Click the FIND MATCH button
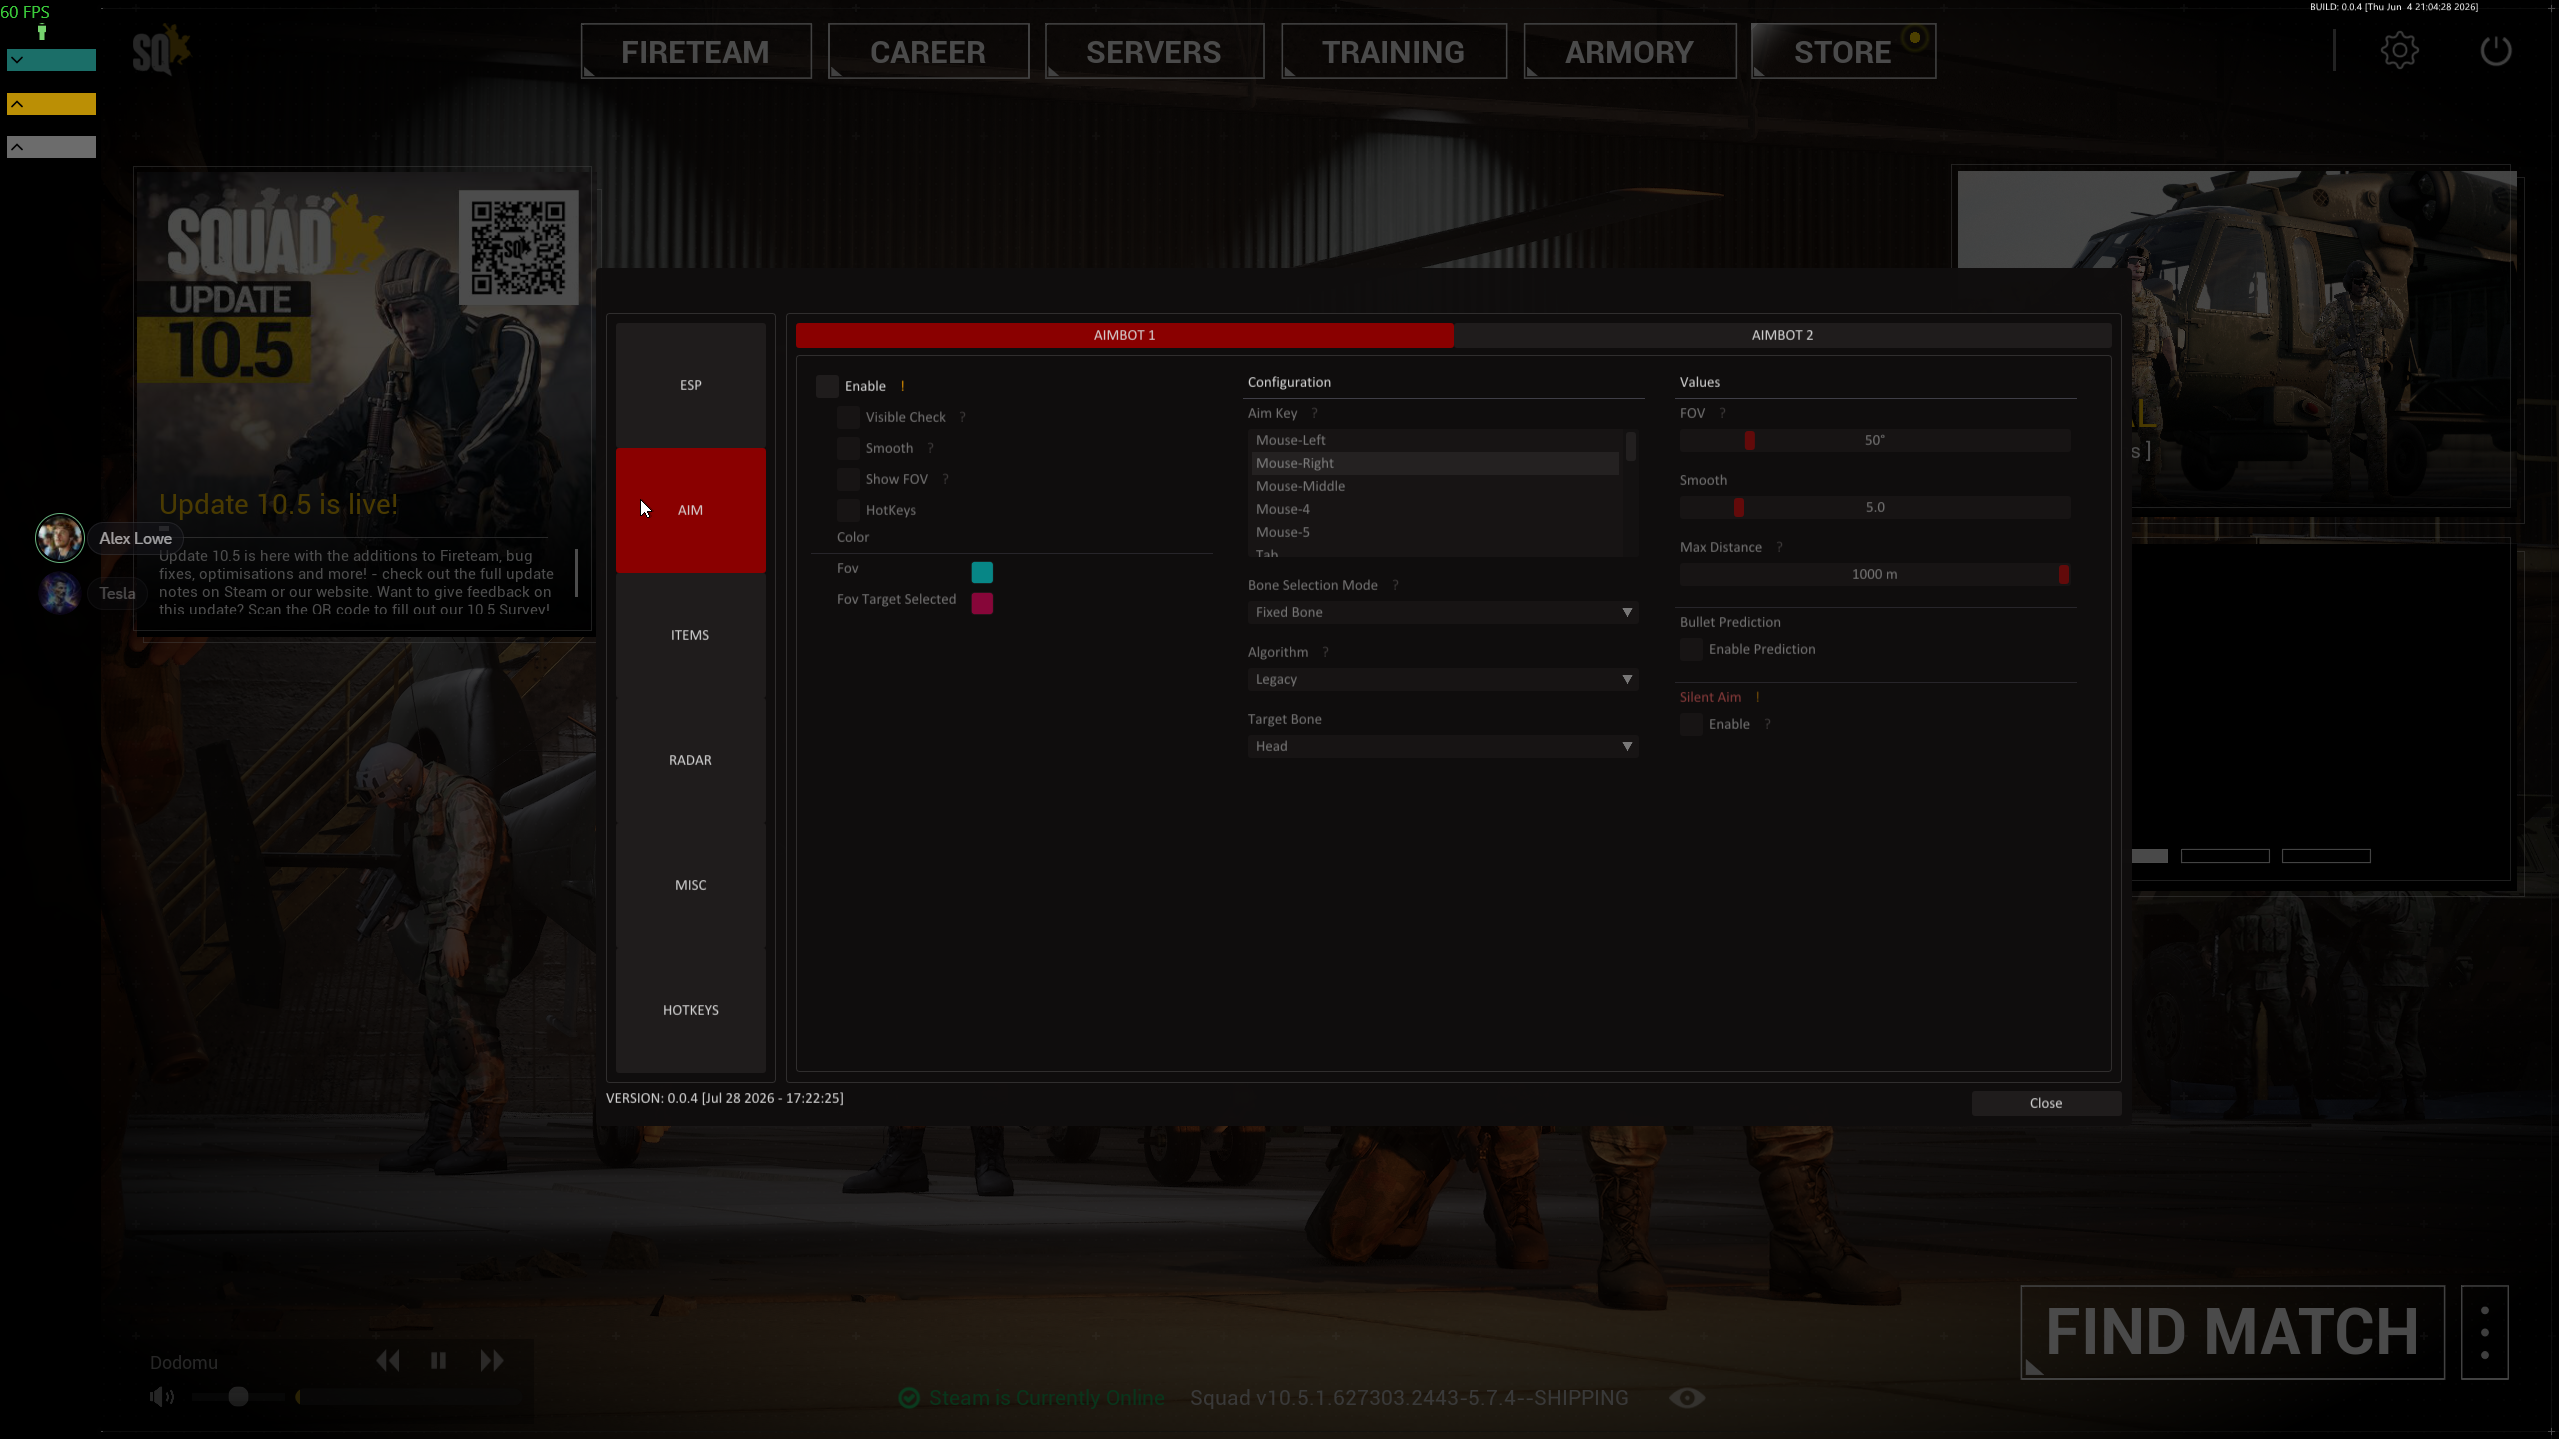This screenshot has height=1439, width=2559. [2232, 1332]
